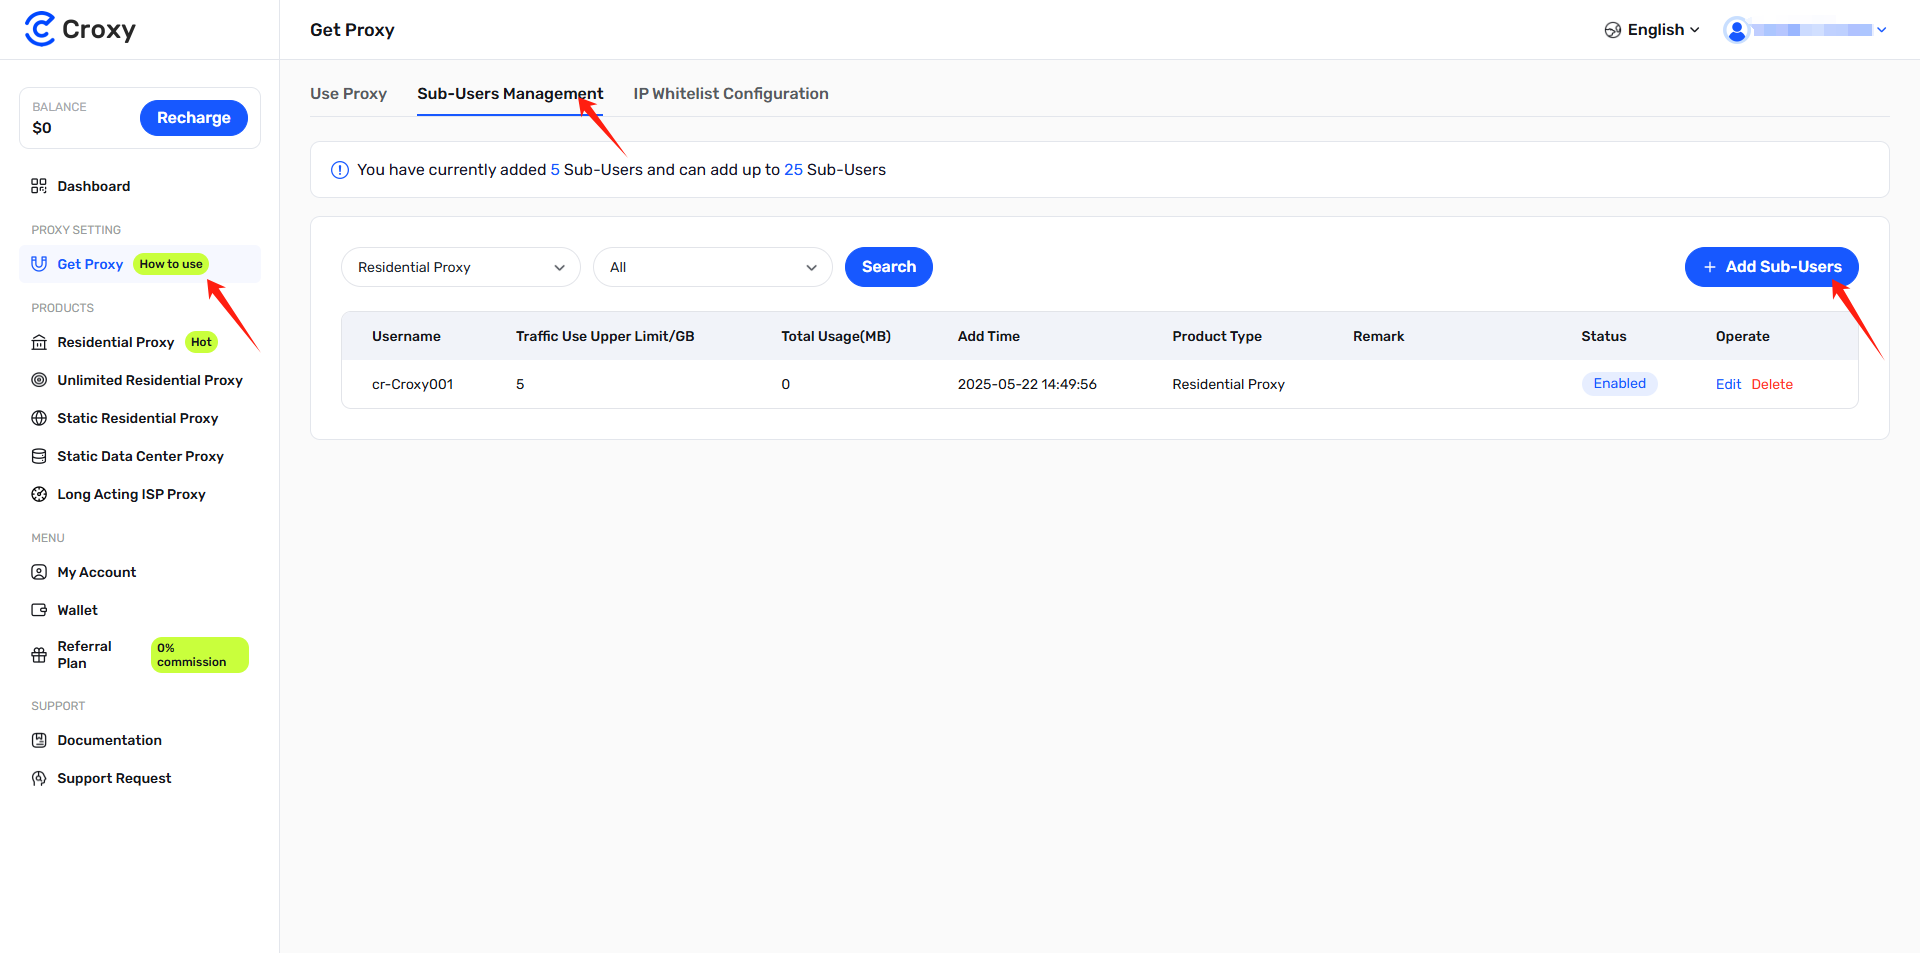
Task: Expand the user account menu chevron
Action: point(1882,30)
